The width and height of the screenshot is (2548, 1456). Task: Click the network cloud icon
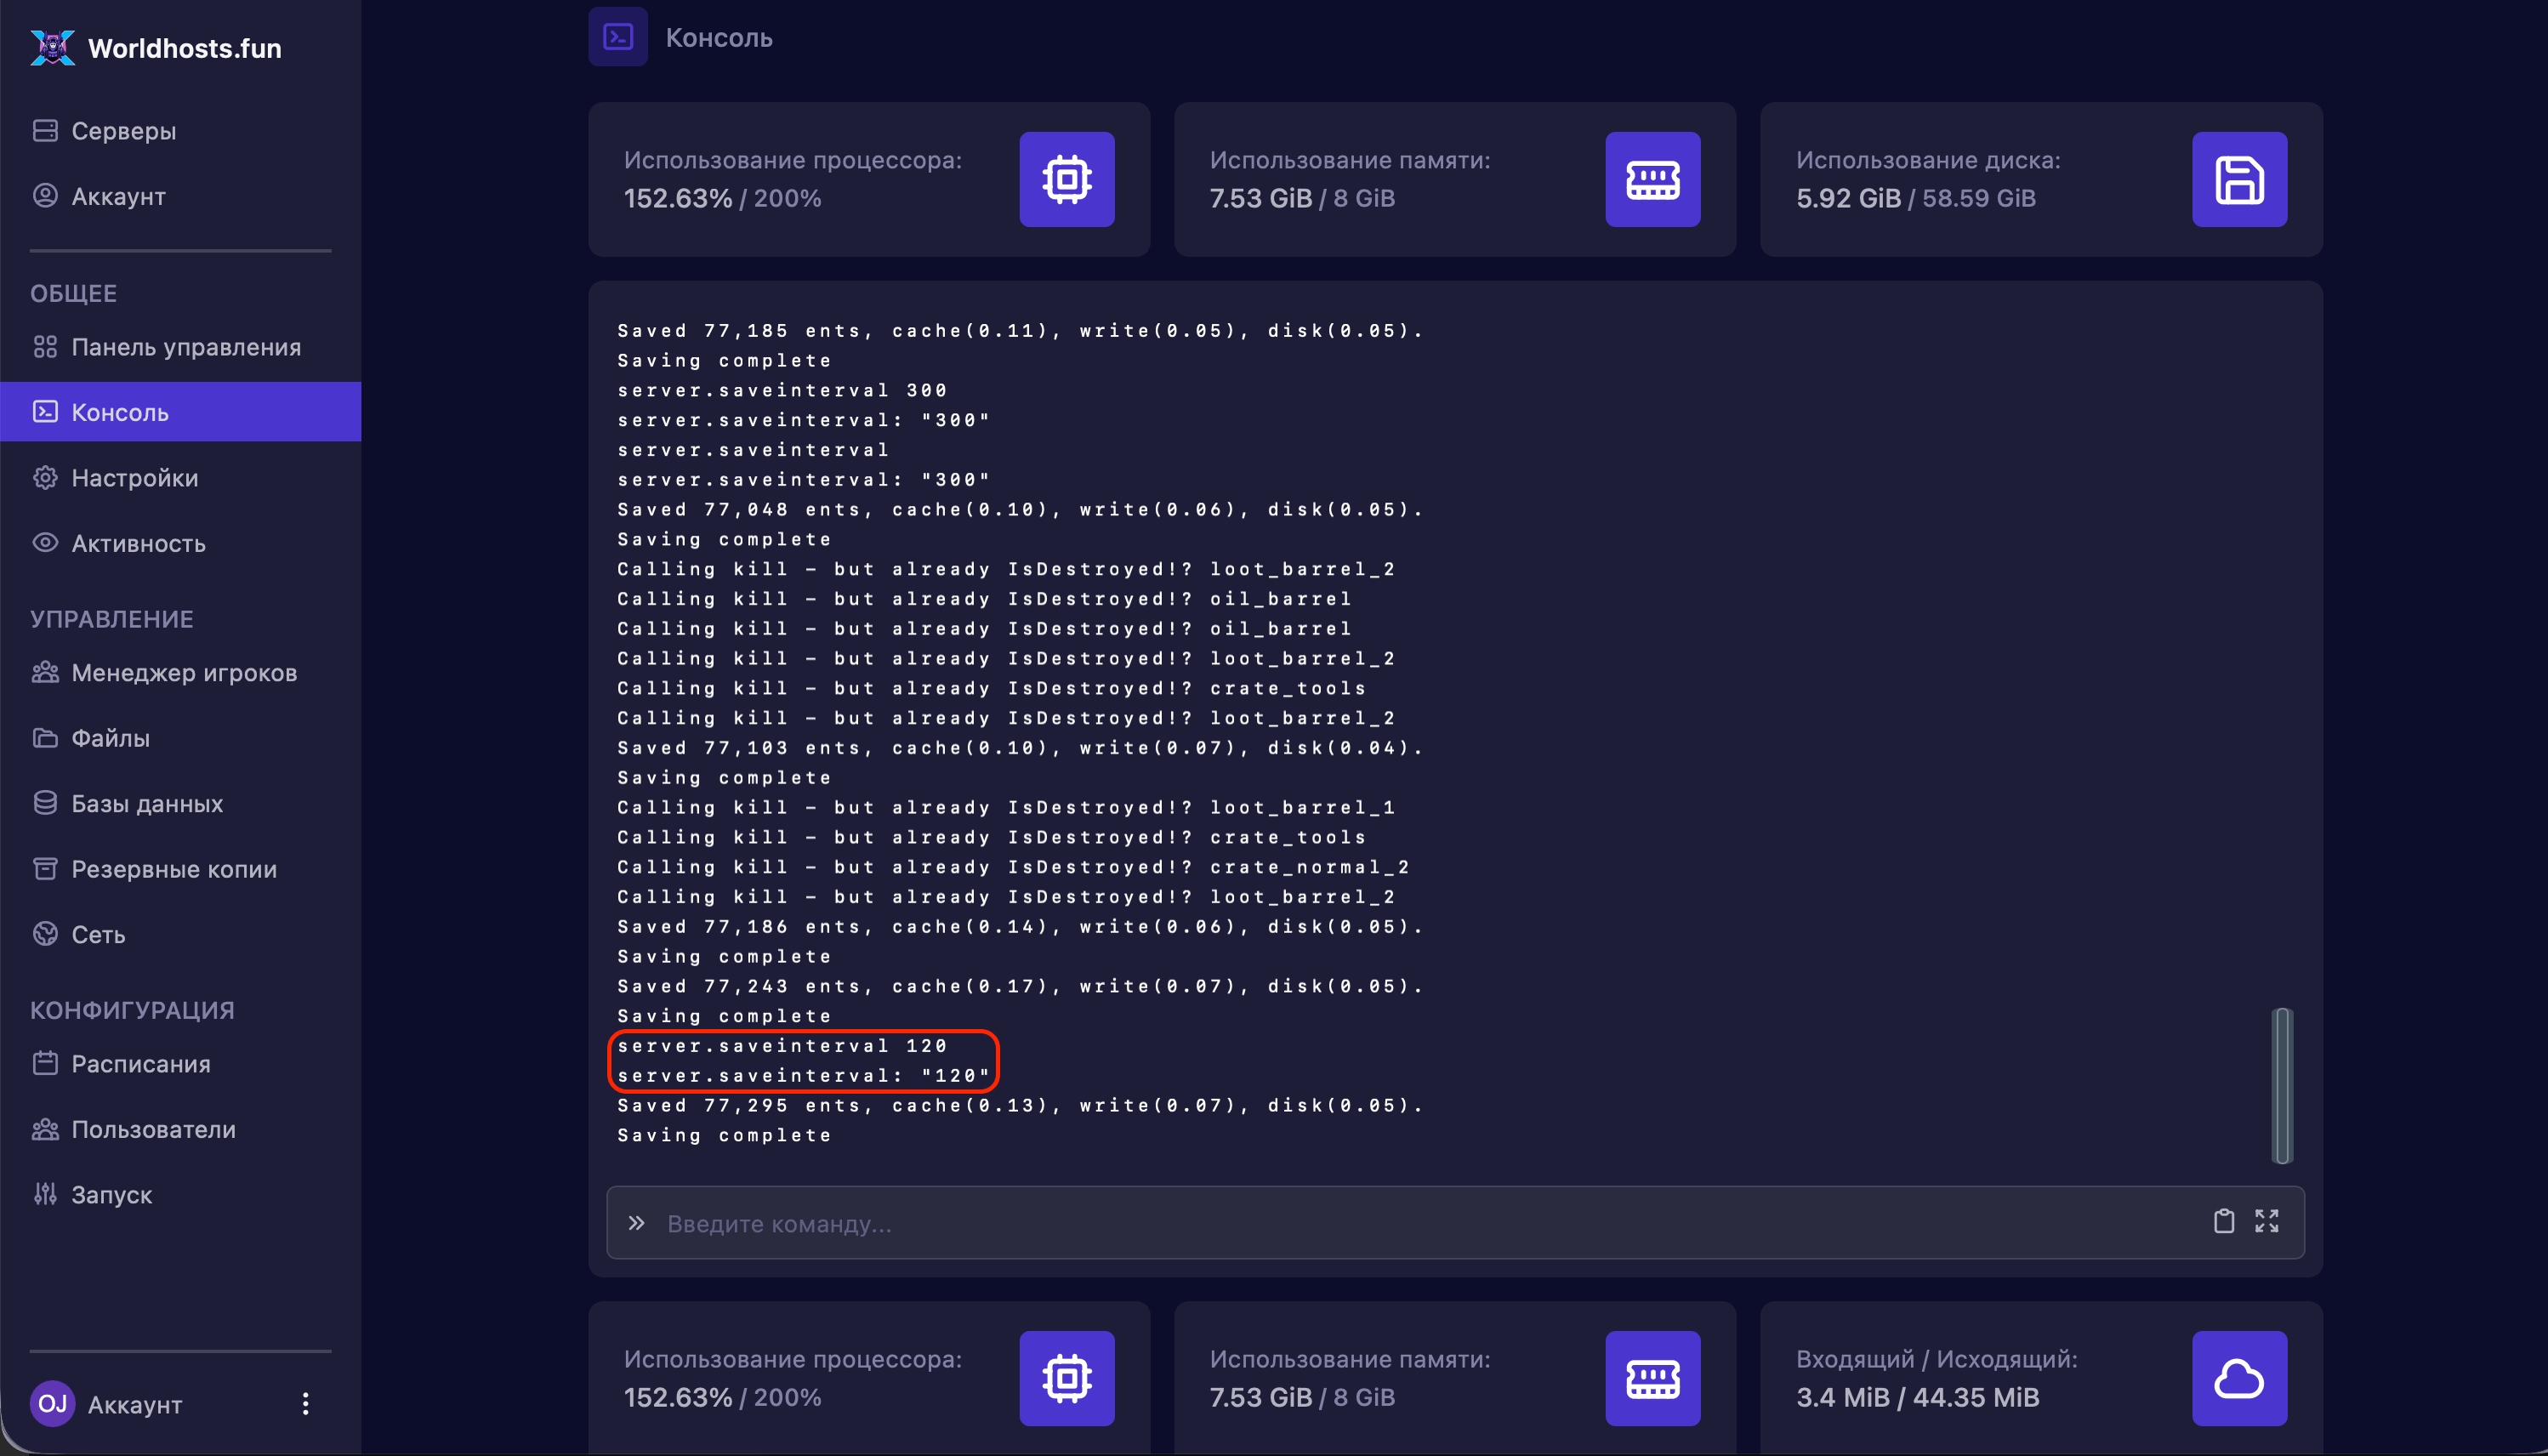click(x=2239, y=1378)
